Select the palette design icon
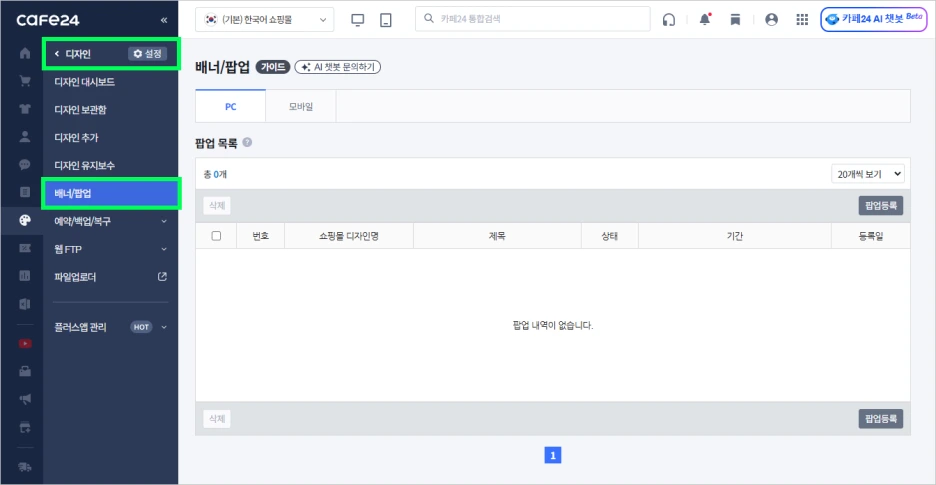936x485 pixels. [25, 220]
